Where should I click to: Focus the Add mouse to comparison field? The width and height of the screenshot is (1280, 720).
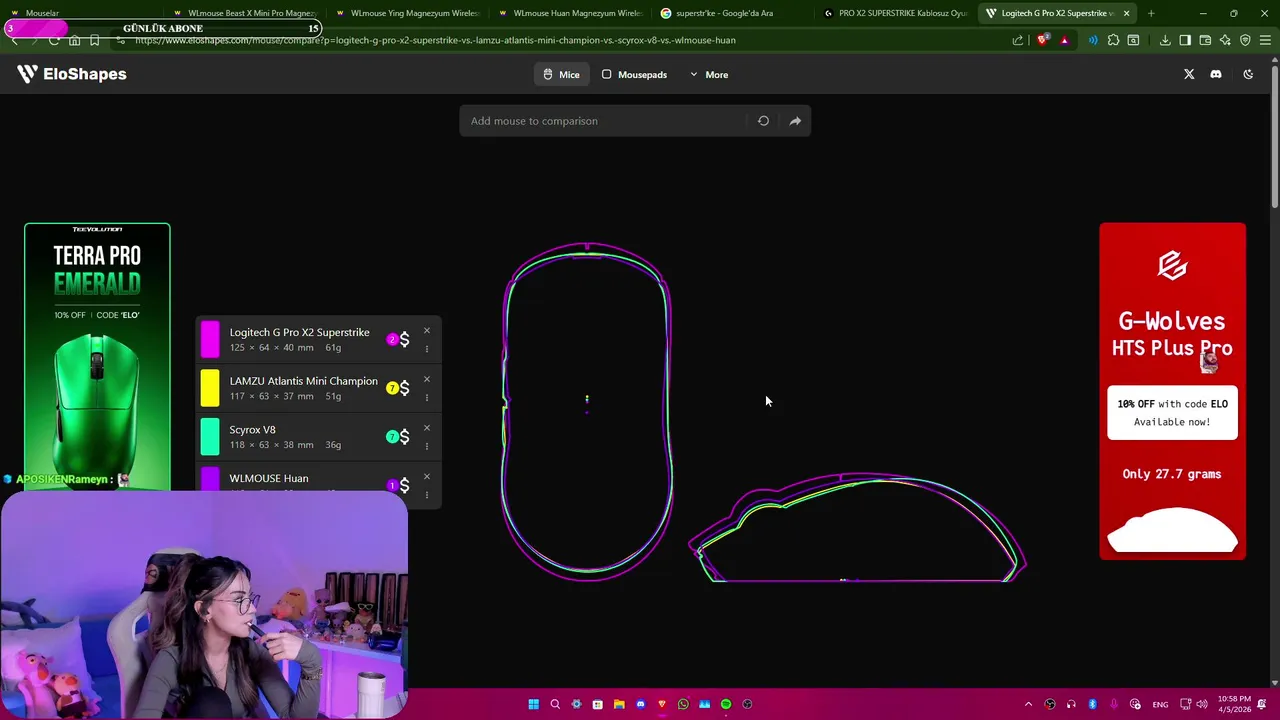(605, 121)
